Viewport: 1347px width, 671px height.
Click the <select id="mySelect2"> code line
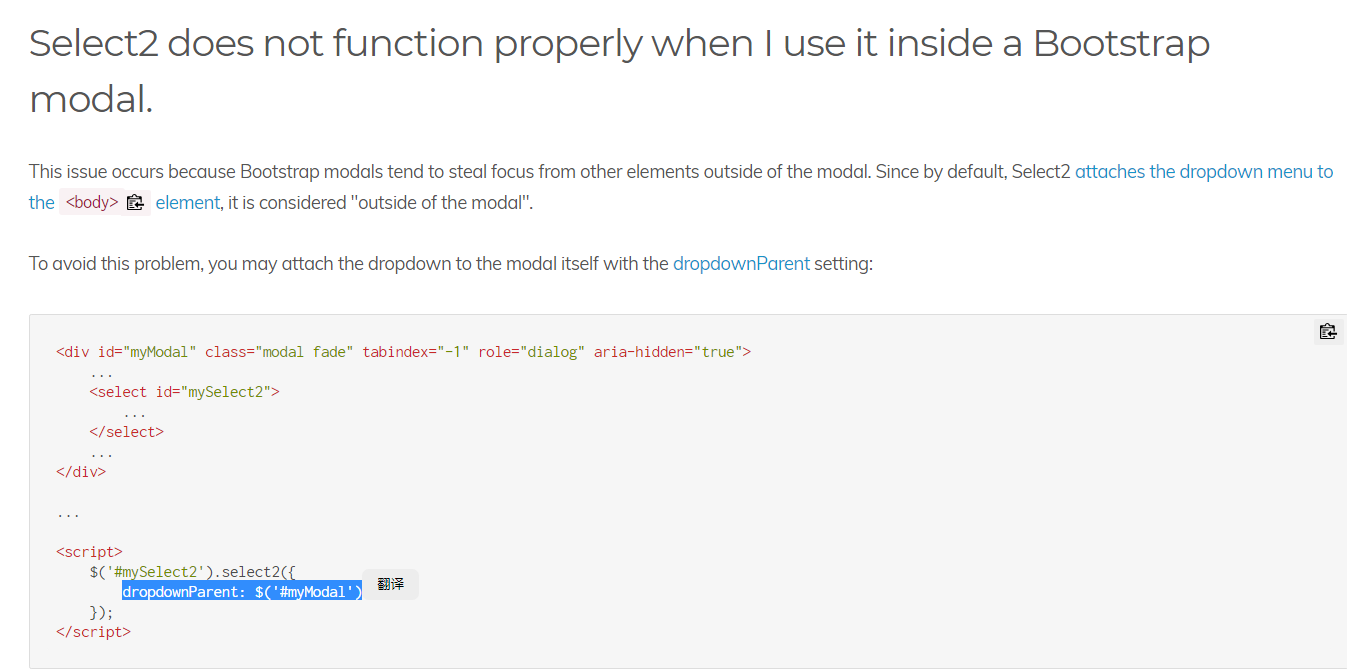pyautogui.click(x=184, y=392)
